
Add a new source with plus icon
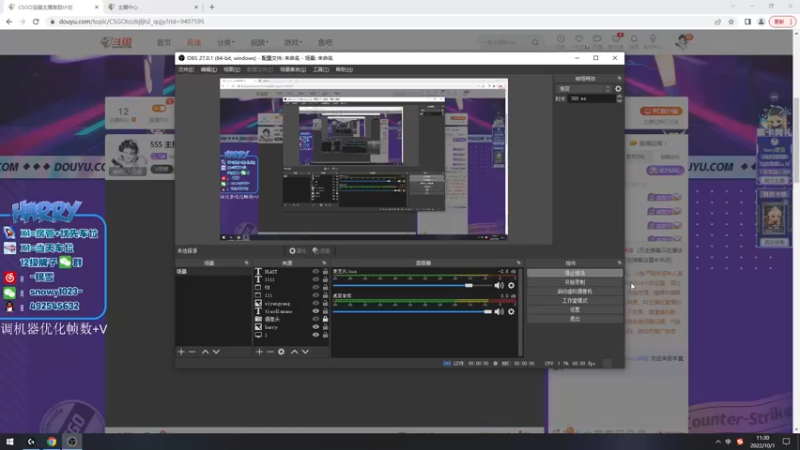[x=259, y=352]
